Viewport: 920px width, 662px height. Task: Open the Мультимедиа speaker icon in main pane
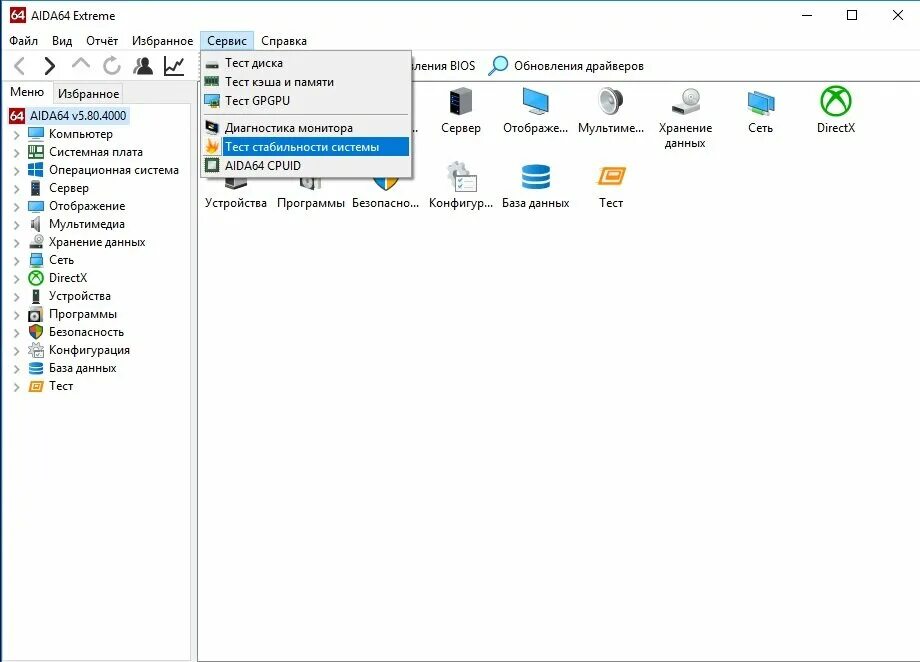point(610,102)
